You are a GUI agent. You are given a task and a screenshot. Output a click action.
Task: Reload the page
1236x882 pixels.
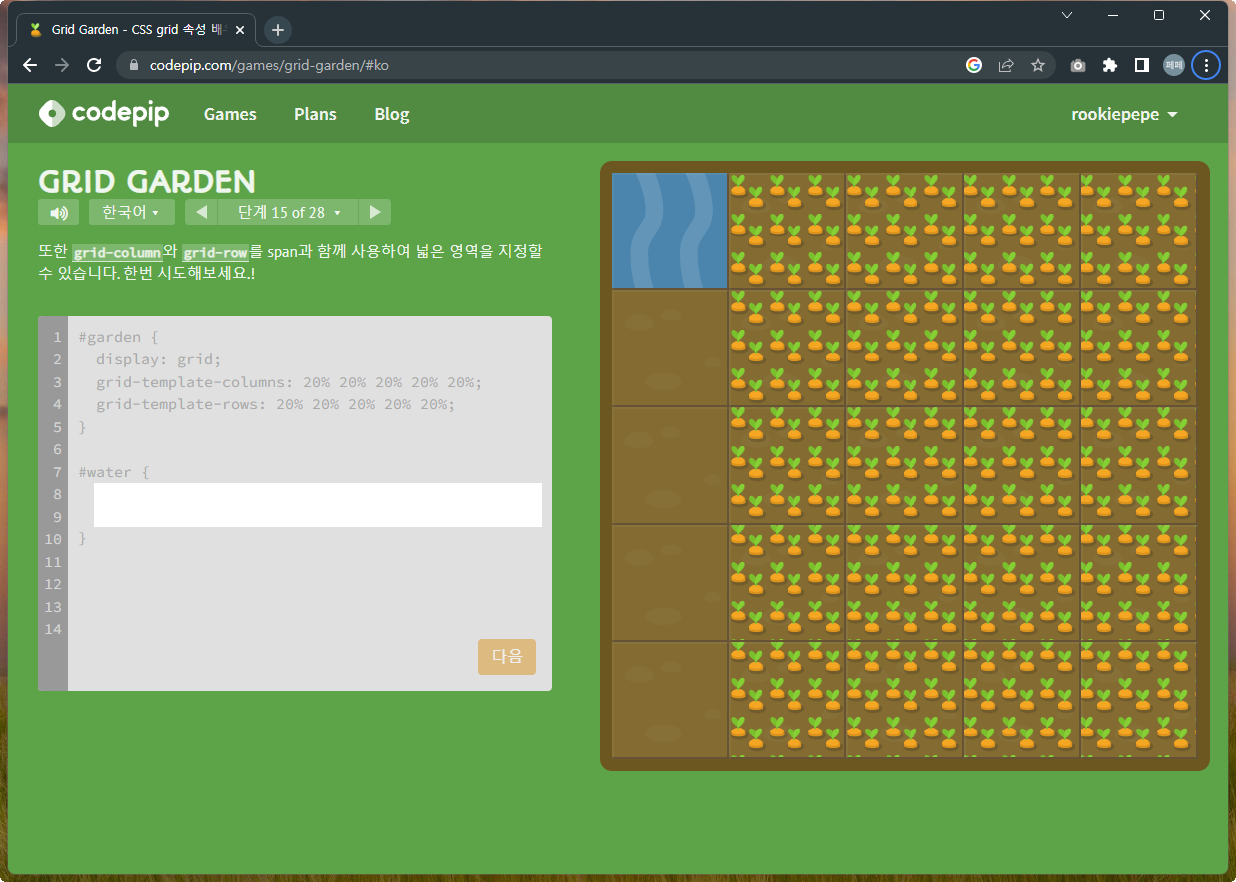coord(94,65)
